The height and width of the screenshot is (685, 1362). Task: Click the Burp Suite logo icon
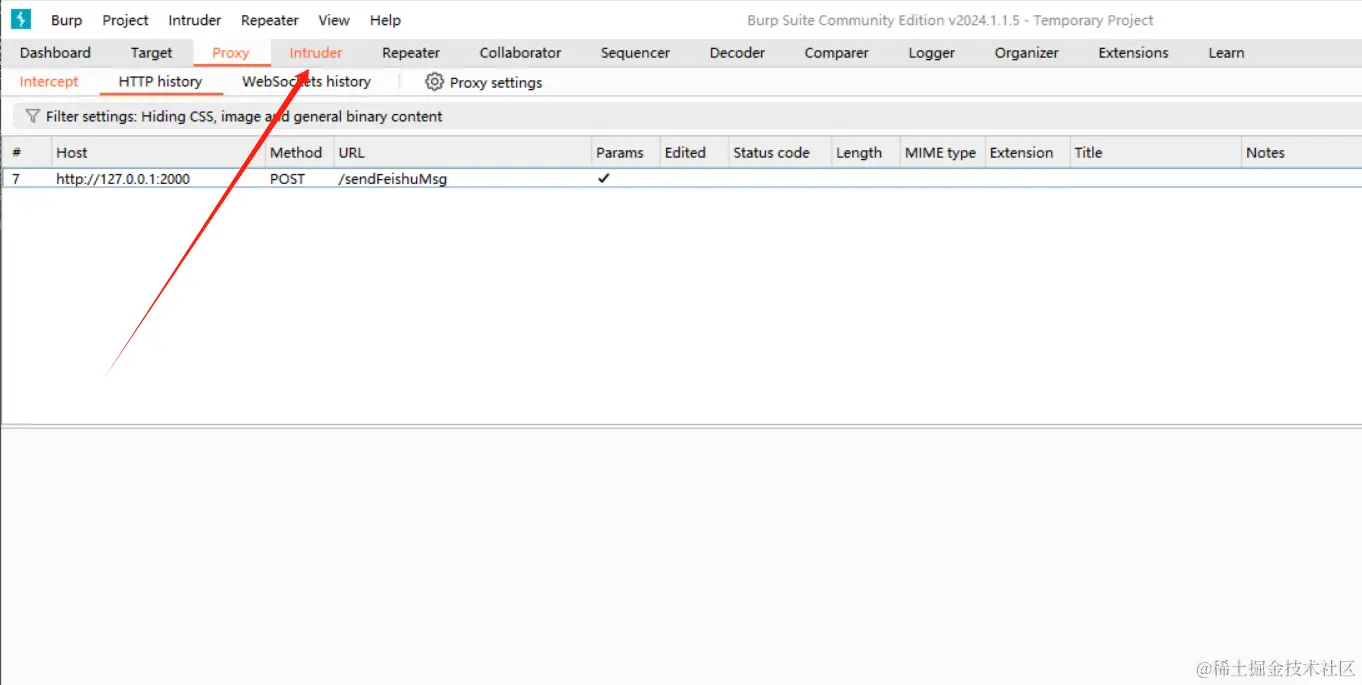point(21,19)
